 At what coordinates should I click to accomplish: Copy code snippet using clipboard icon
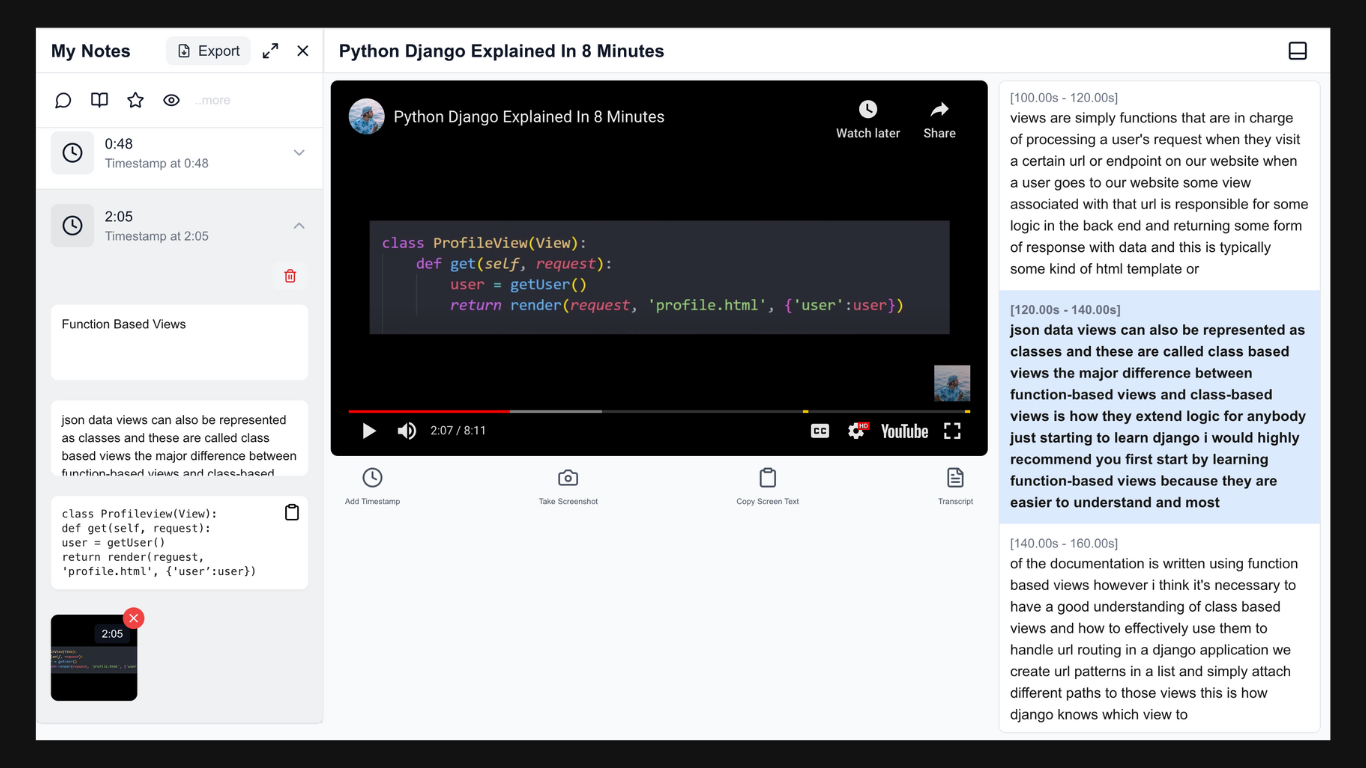(292, 512)
